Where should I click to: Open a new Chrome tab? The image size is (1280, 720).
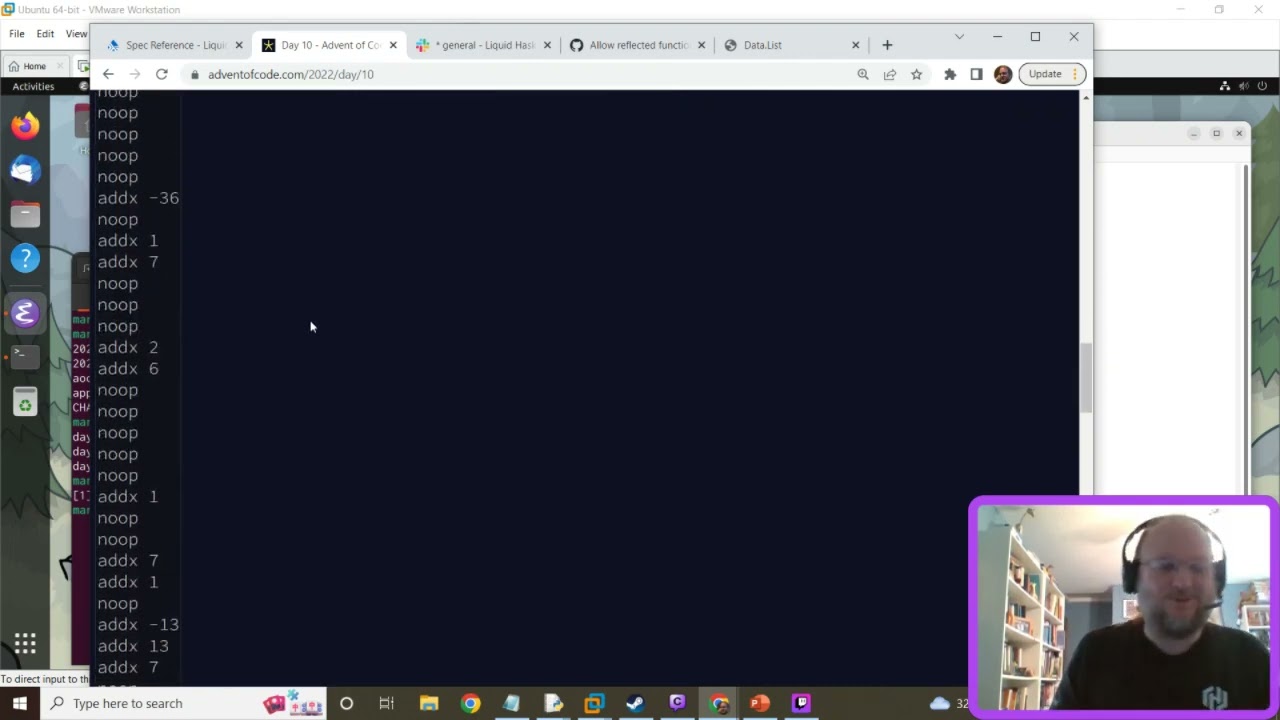tap(887, 45)
